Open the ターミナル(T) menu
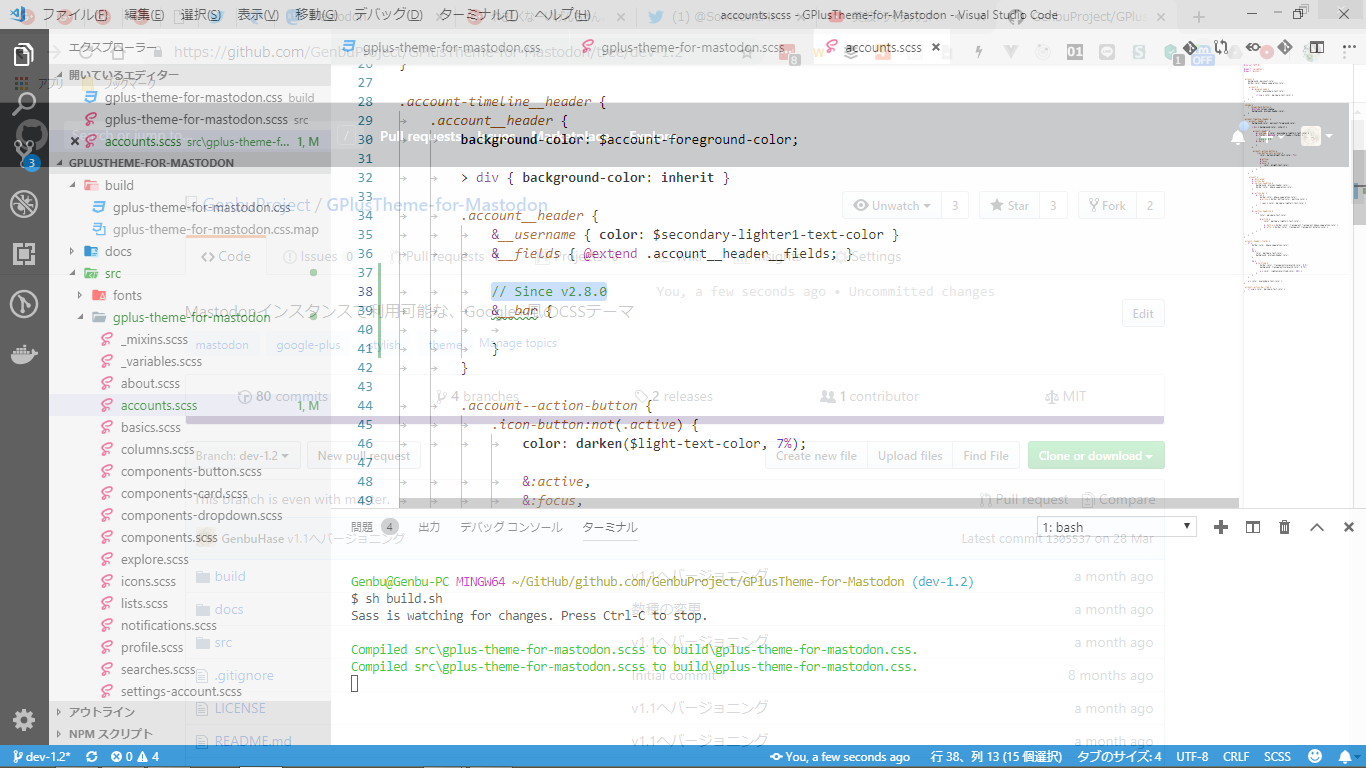The width and height of the screenshot is (1366, 768). 477,15
